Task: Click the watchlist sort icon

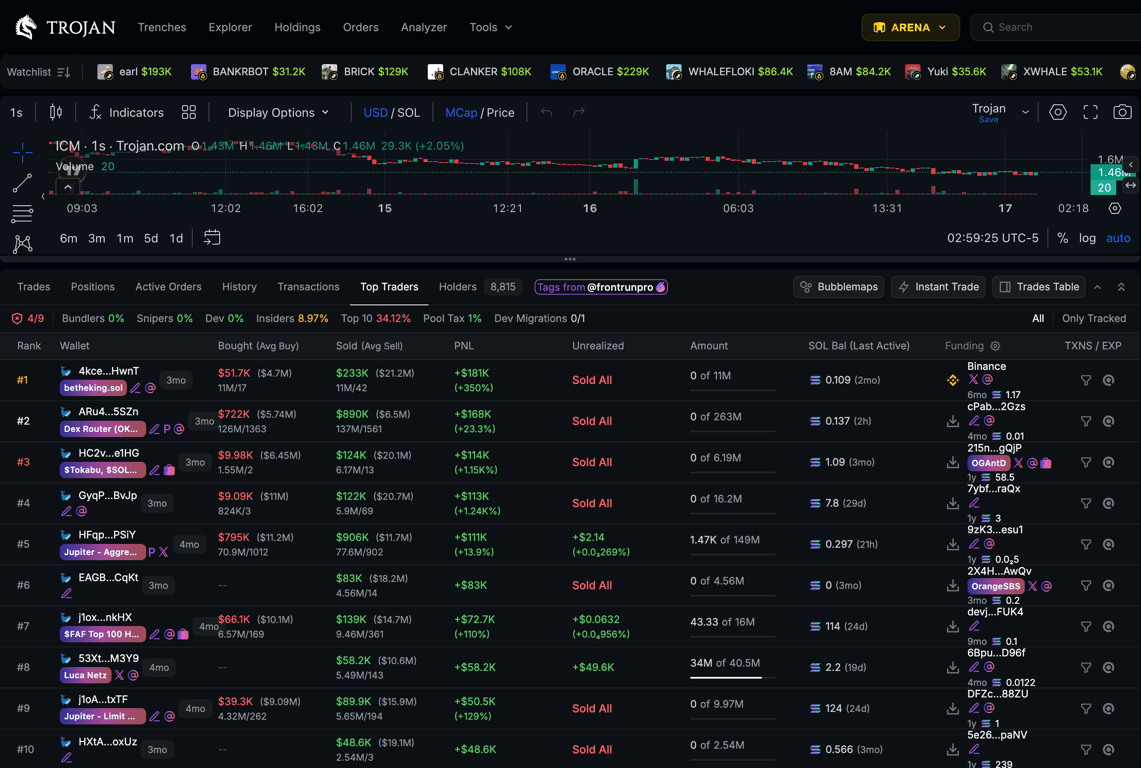Action: [64, 72]
